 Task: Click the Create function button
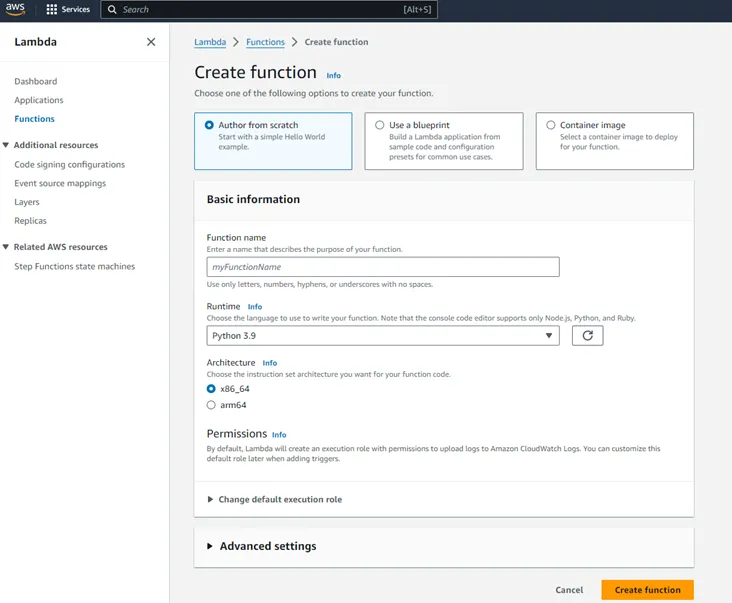[x=648, y=590]
